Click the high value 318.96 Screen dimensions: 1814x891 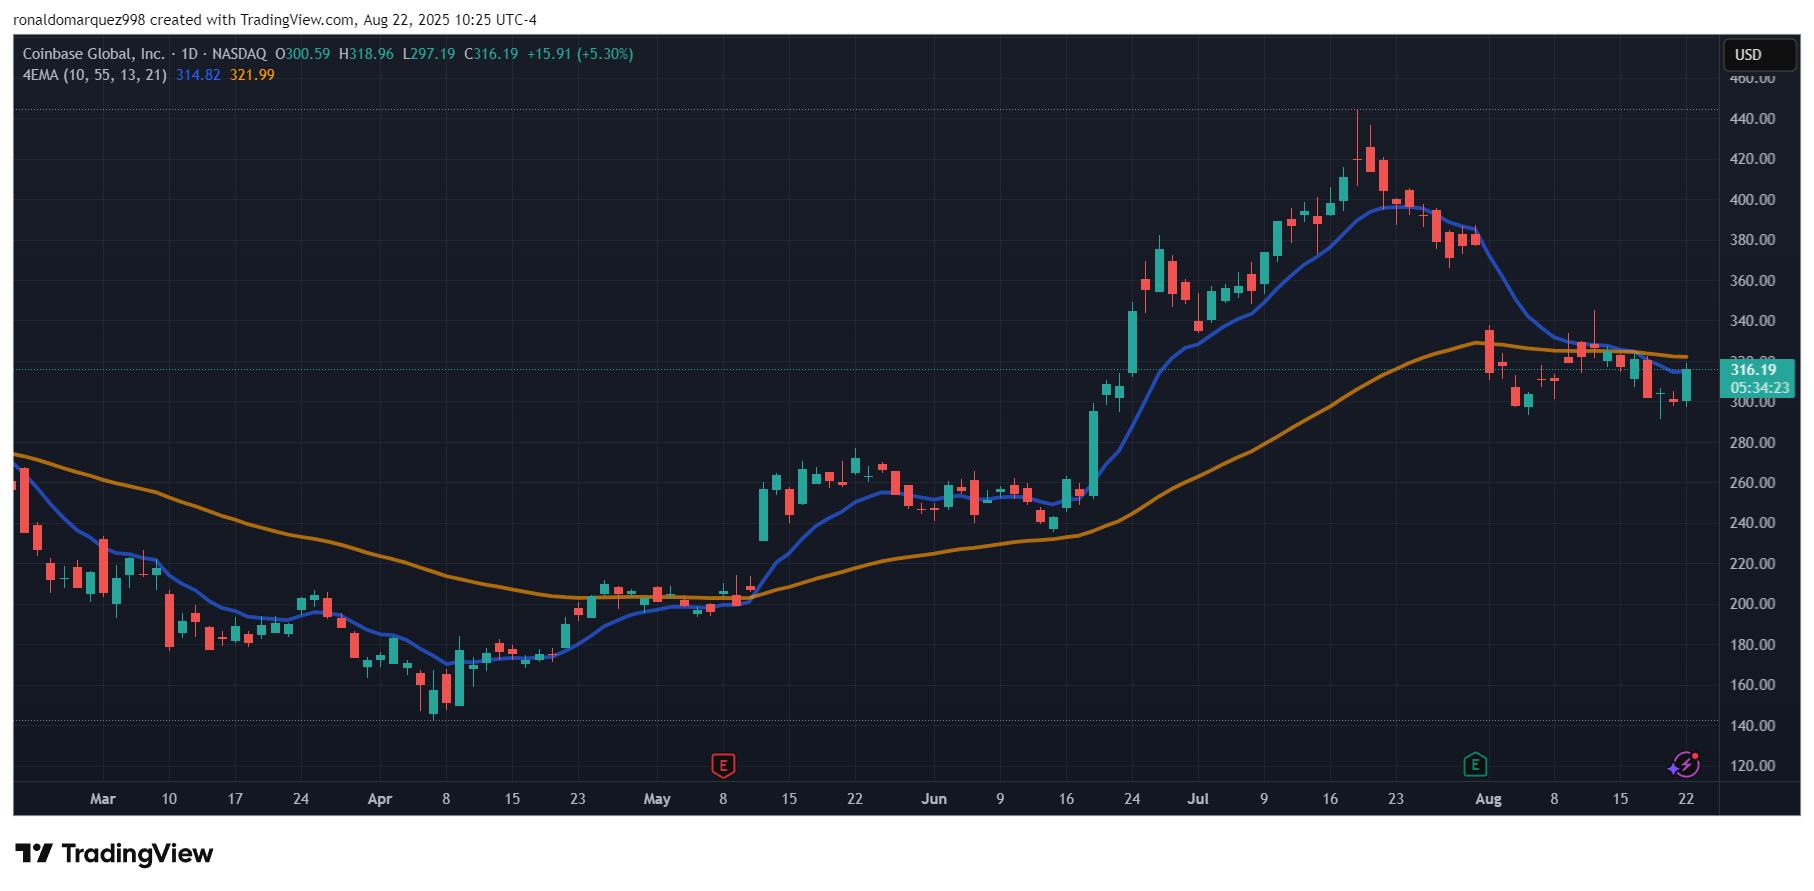[x=371, y=54]
